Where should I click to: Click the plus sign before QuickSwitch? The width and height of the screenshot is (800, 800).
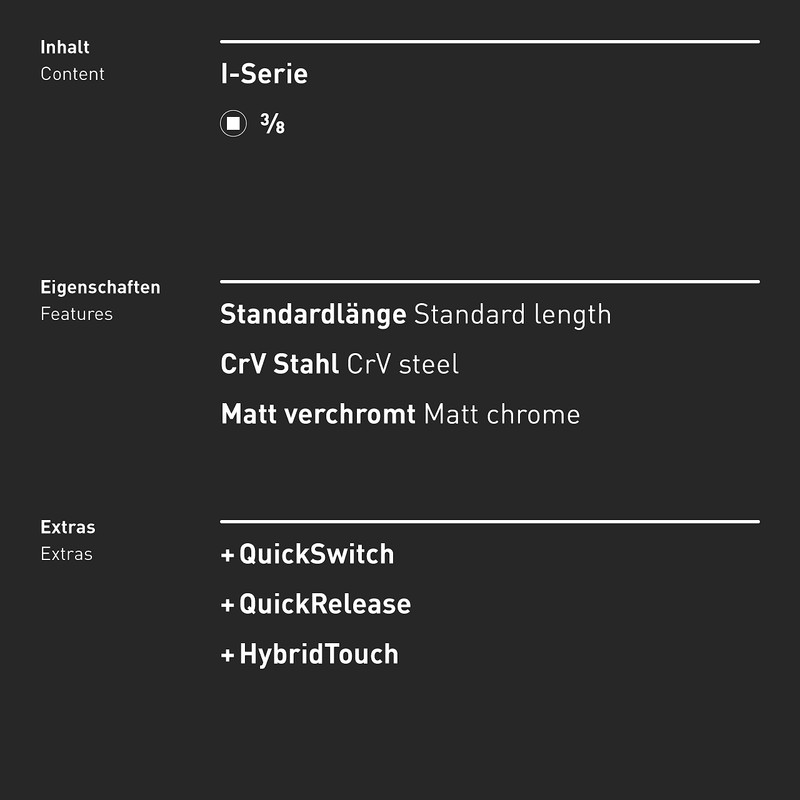click(227, 555)
